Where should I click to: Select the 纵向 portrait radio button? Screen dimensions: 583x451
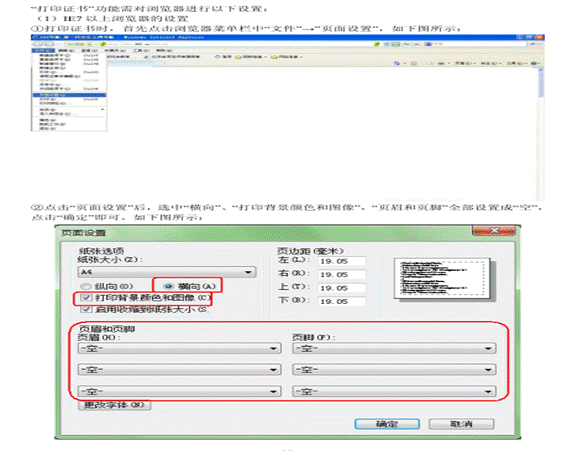[x=86, y=286]
